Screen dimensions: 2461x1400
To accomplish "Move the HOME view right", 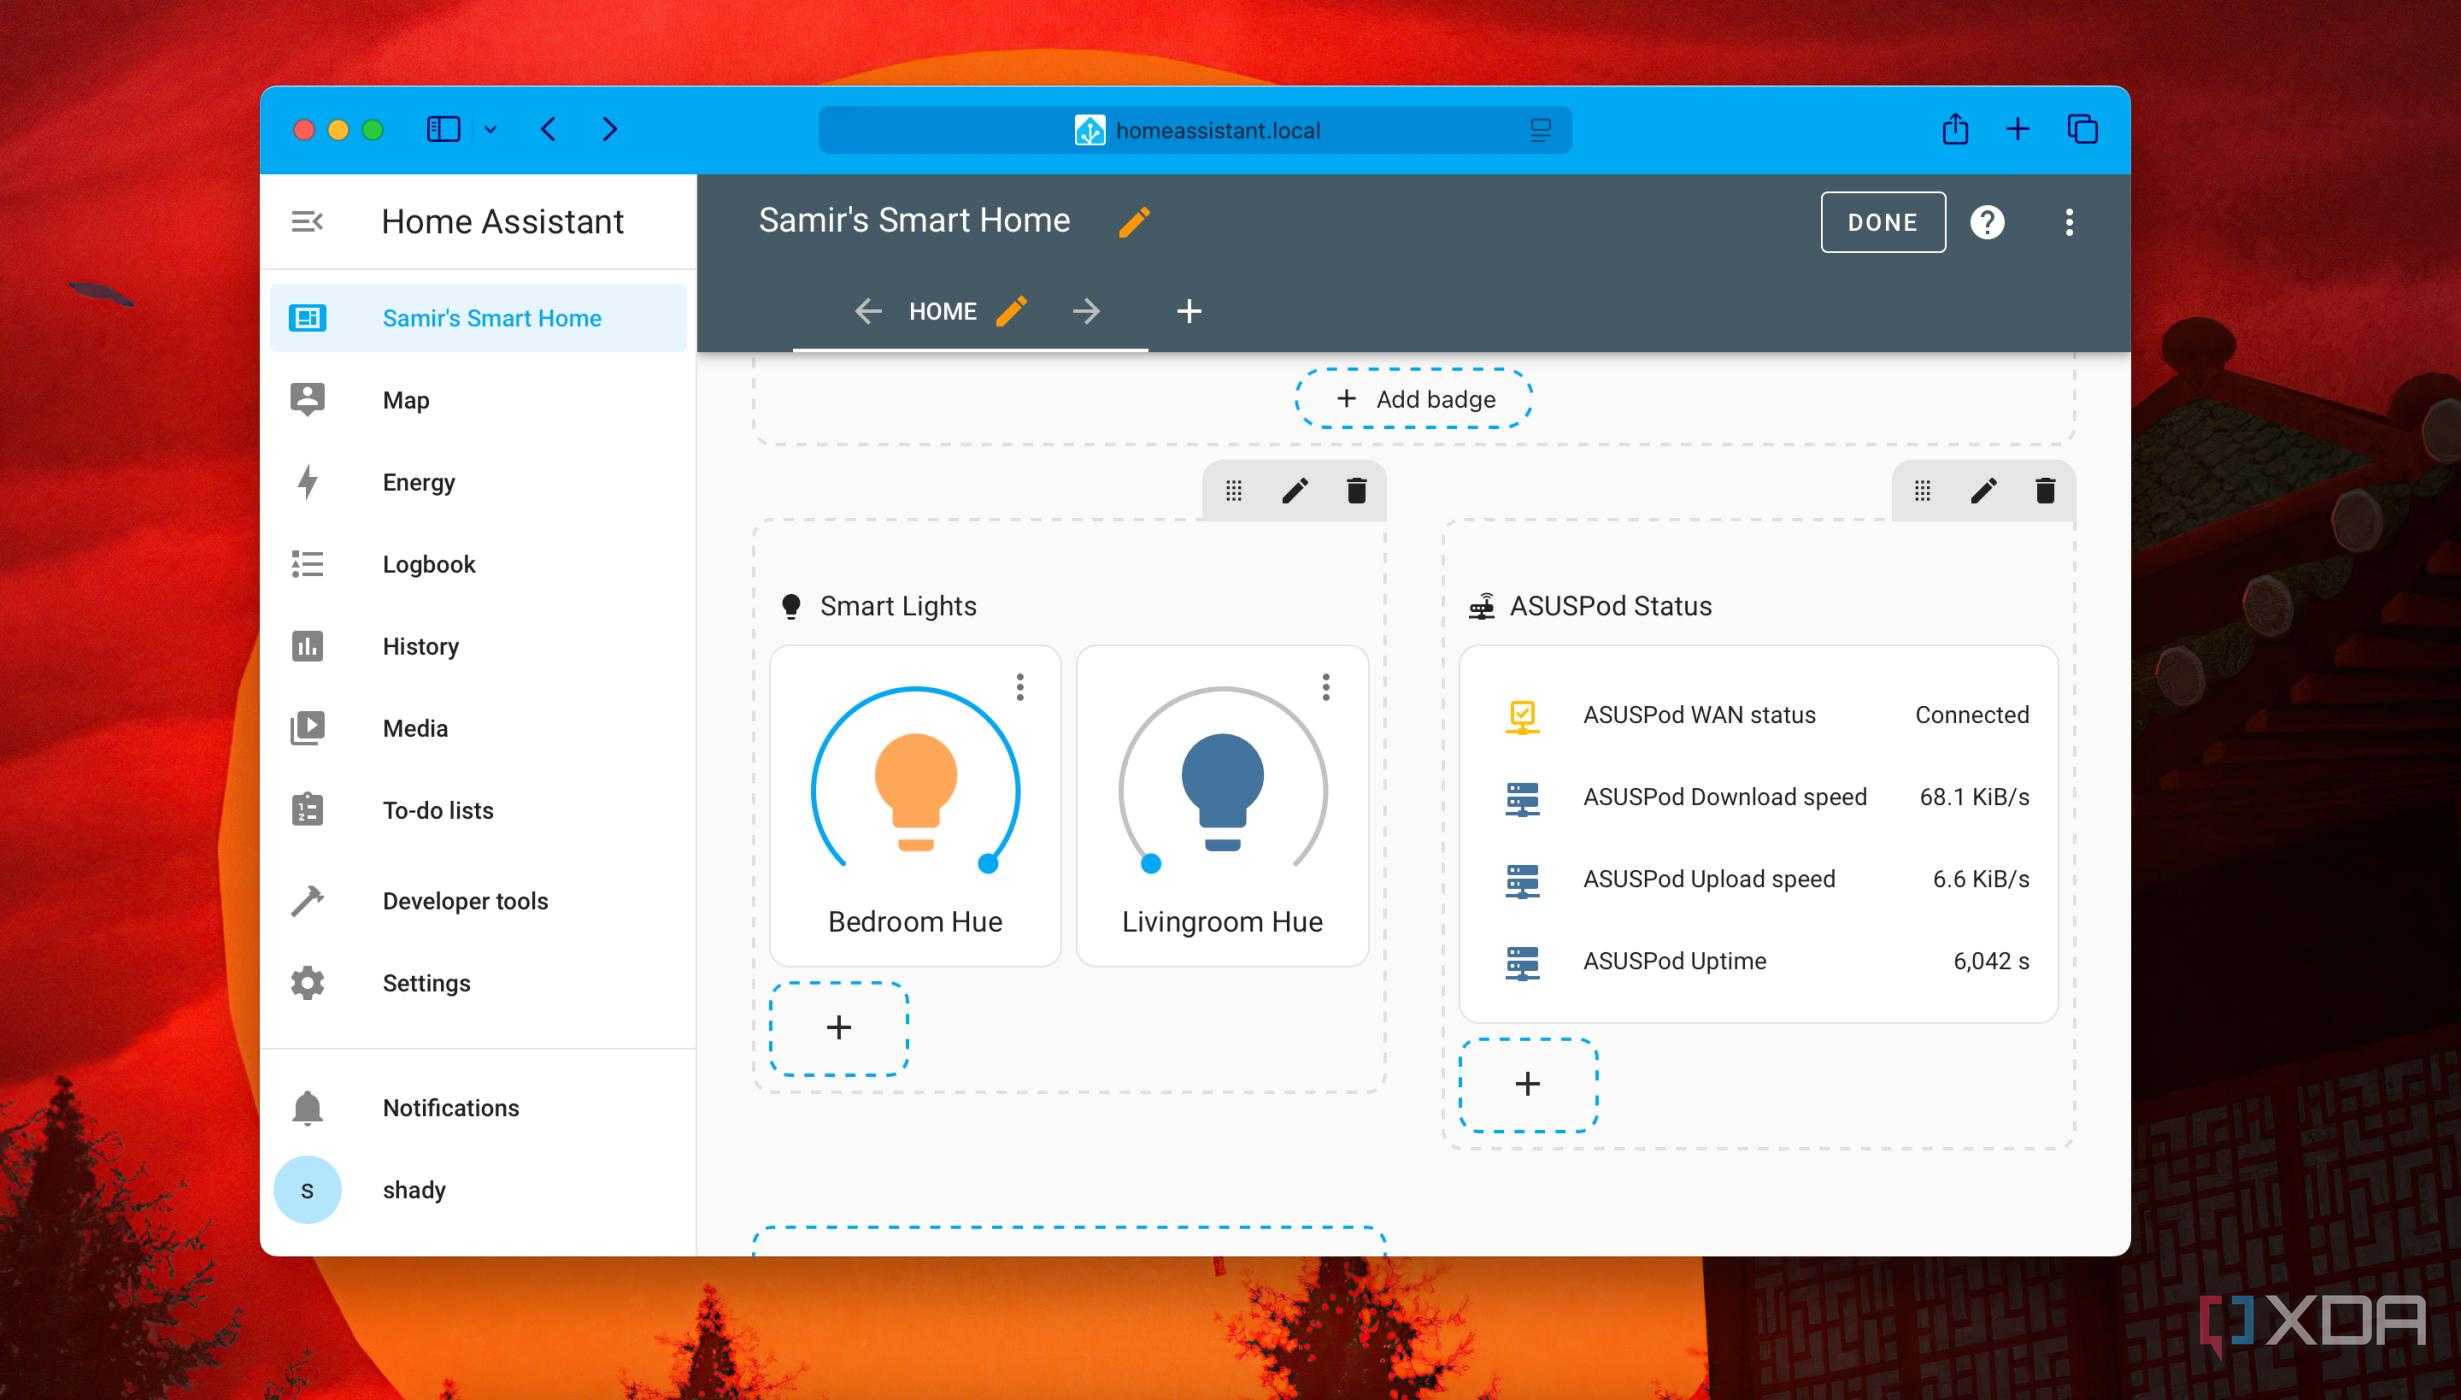I will [x=1086, y=311].
